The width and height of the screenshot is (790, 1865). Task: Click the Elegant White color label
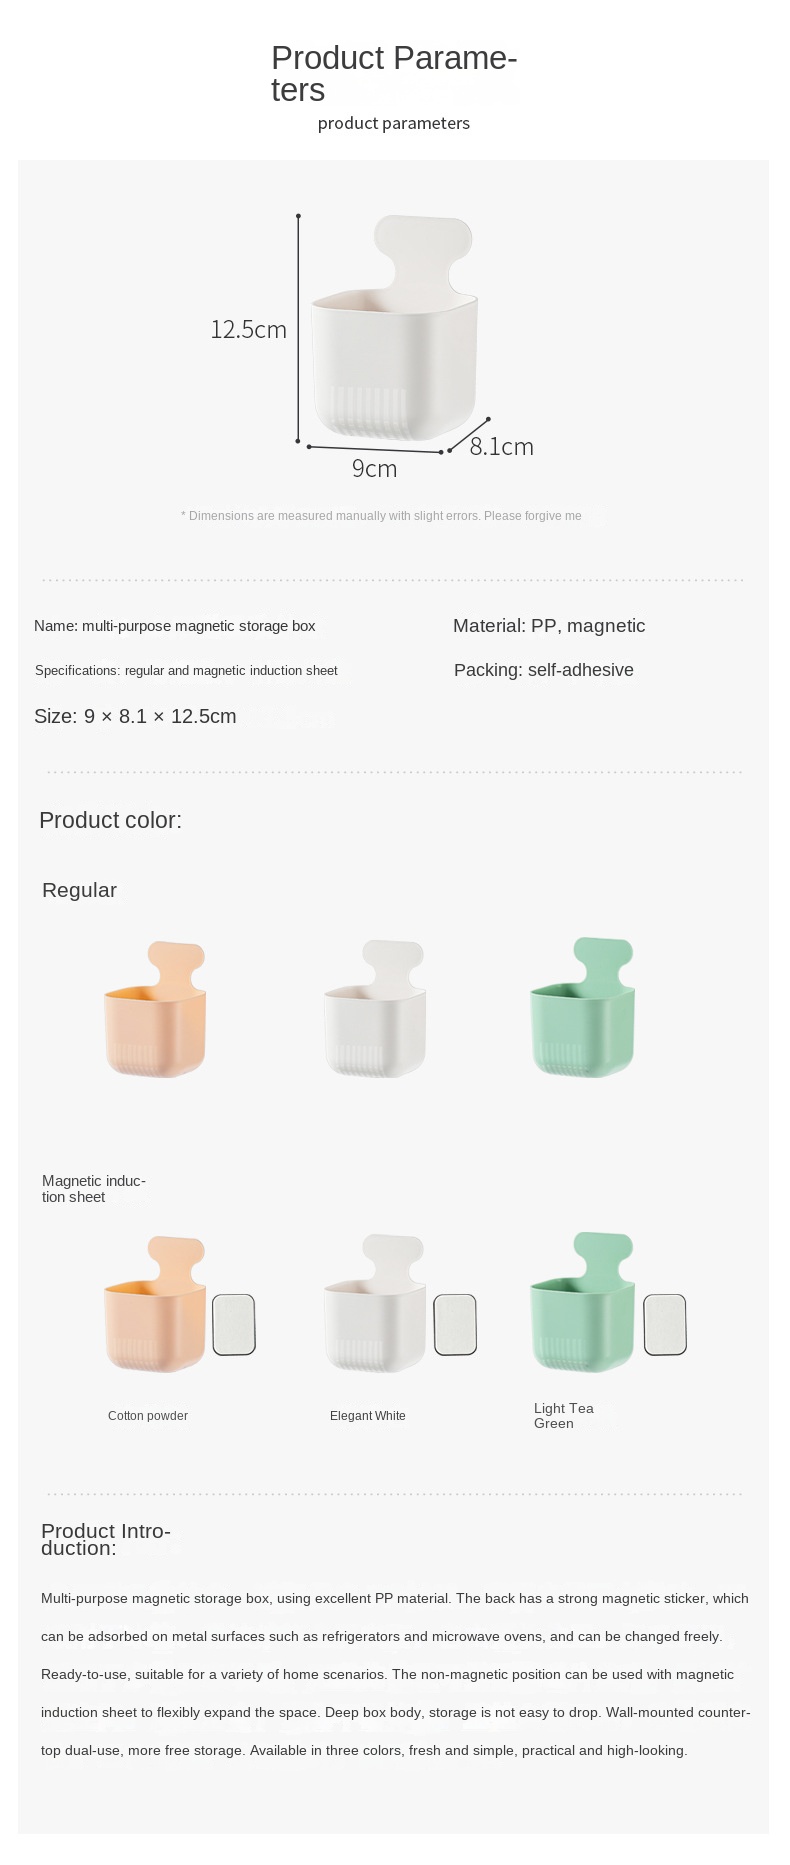[x=368, y=1416]
